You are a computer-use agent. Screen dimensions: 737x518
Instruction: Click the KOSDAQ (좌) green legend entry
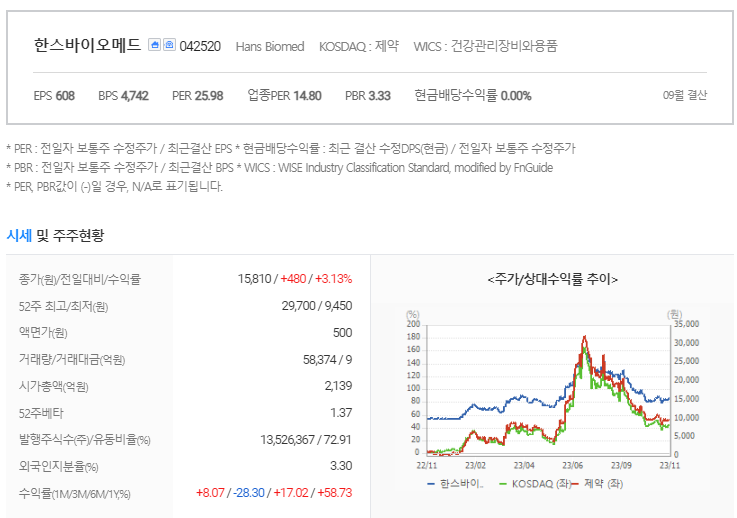pyautogui.click(x=535, y=483)
